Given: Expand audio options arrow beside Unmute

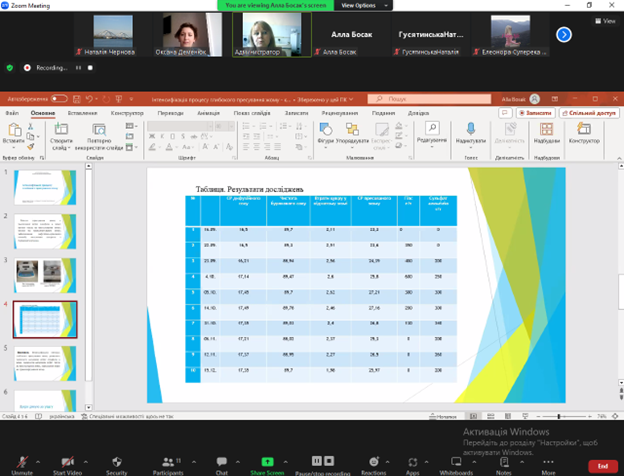Looking at the screenshot, I should click(x=38, y=462).
